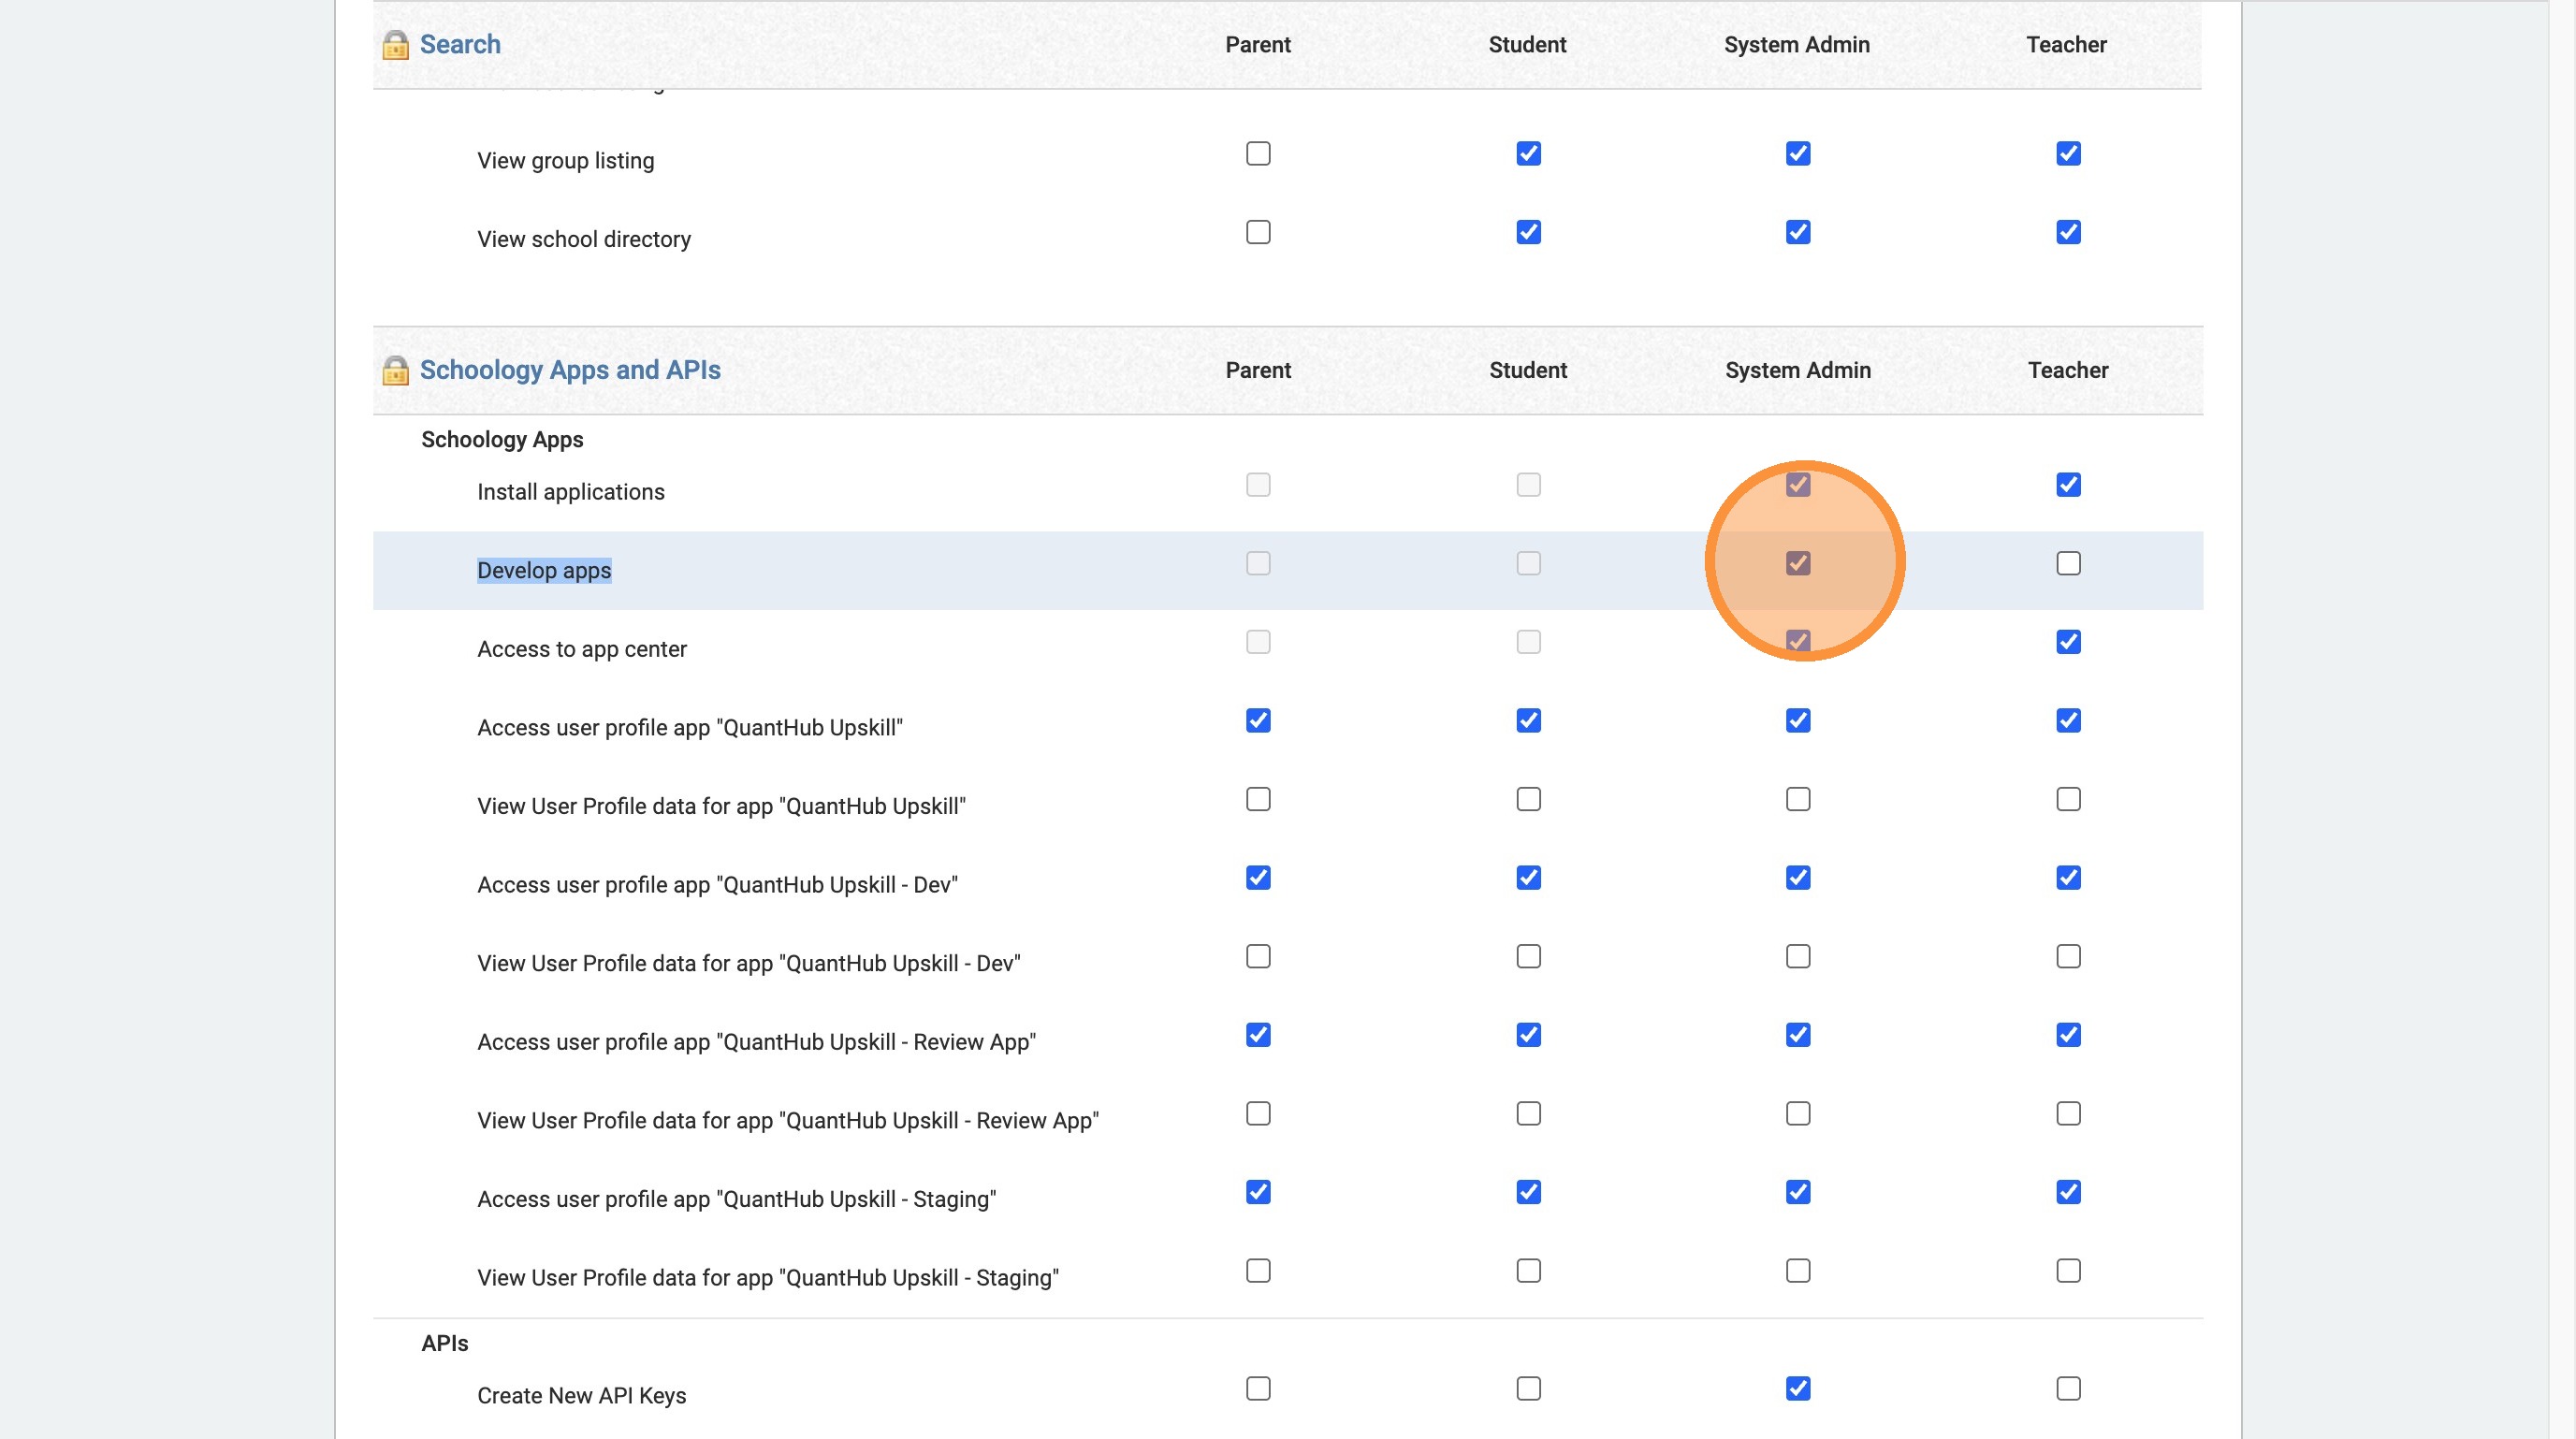Click the lock icon beside Search heading

395,45
